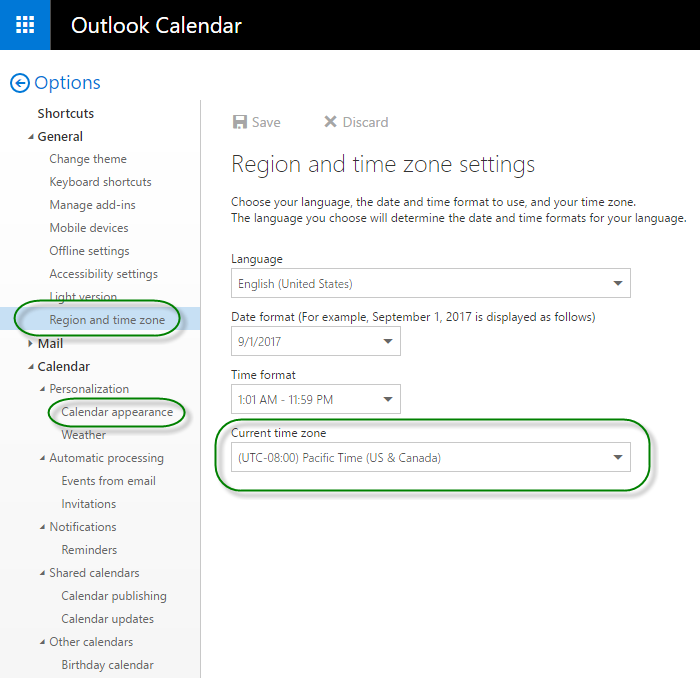Collapse the Personalization subsection triangle
This screenshot has height=678, width=700.
pos(42,389)
